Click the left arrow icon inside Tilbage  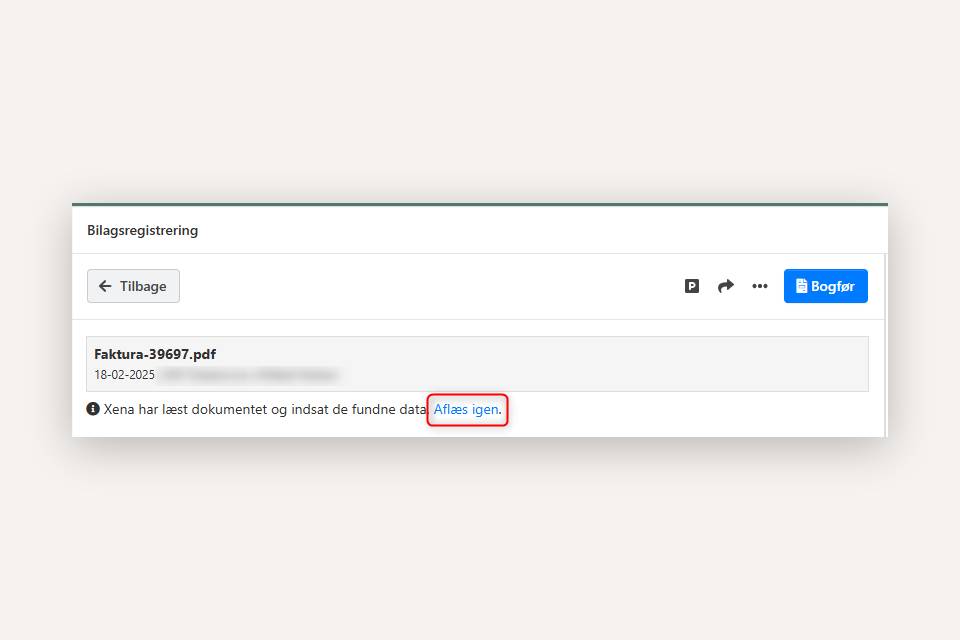point(105,286)
